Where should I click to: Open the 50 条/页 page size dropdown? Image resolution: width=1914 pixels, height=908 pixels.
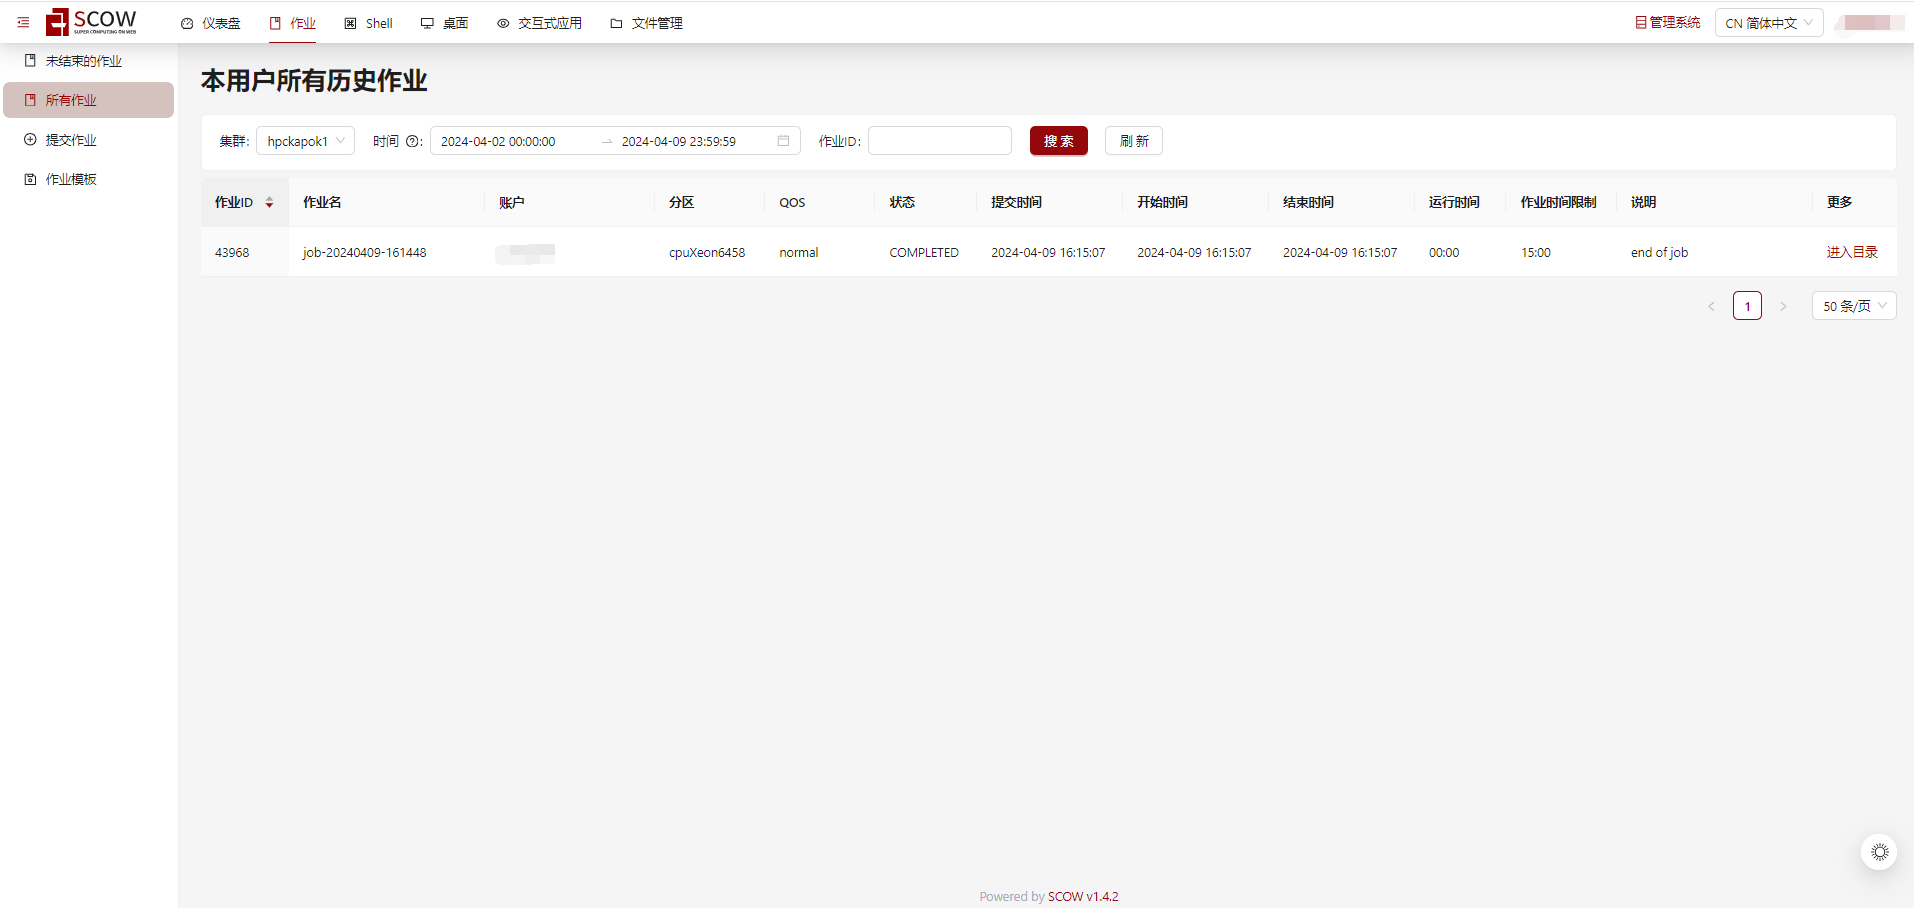tap(1854, 306)
